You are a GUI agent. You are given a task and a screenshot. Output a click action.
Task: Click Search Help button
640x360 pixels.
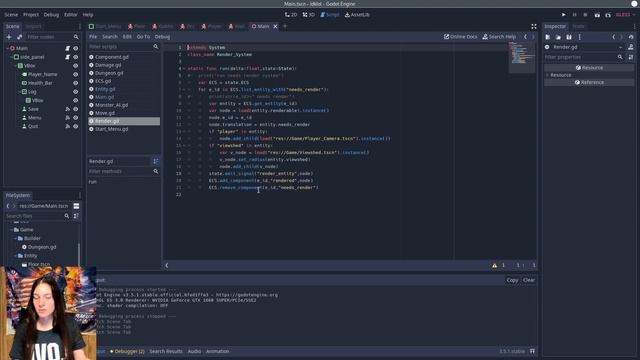(x=499, y=37)
